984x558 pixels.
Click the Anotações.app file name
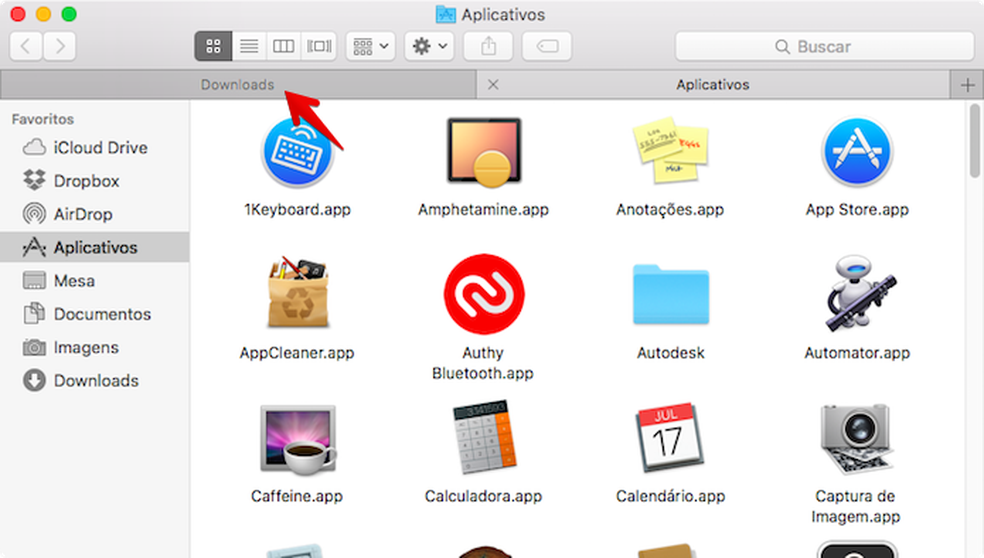point(670,210)
